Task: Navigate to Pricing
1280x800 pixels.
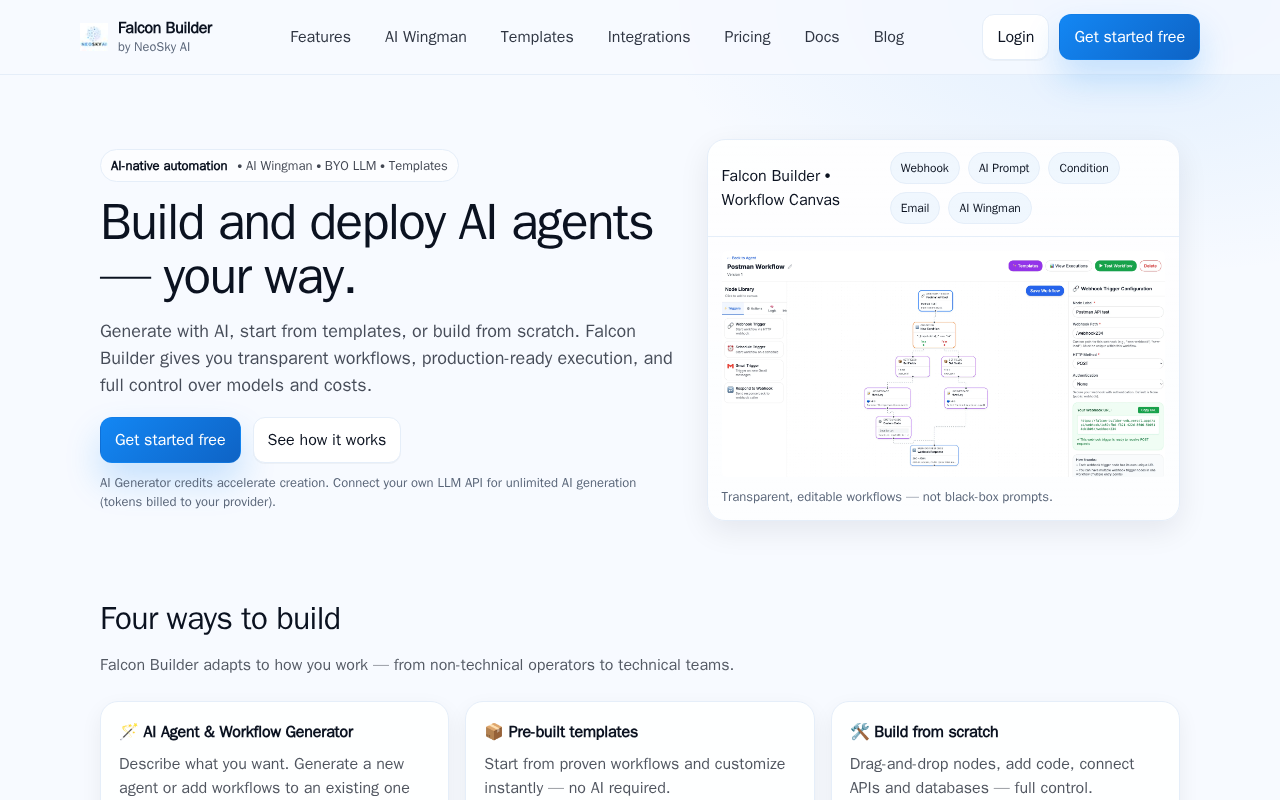Action: 747,37
